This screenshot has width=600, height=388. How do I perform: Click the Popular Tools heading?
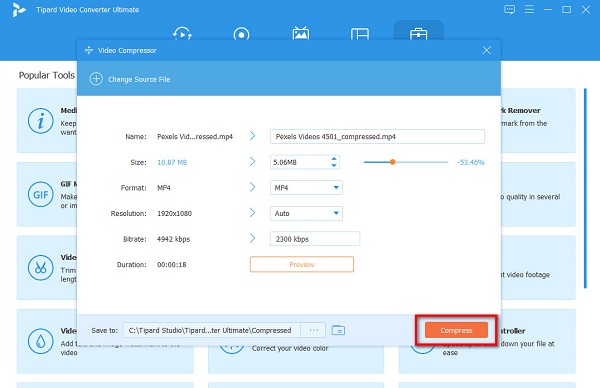(47, 75)
